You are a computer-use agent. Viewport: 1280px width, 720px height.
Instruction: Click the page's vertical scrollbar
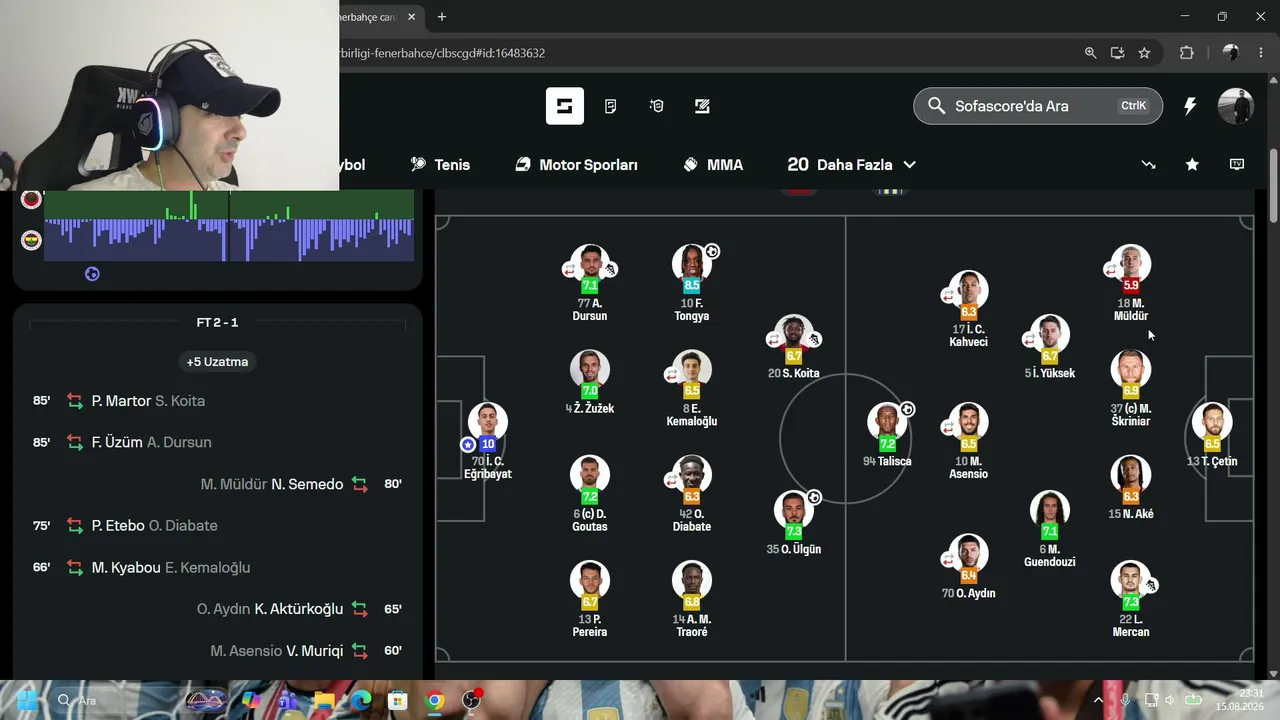pyautogui.click(x=1273, y=186)
